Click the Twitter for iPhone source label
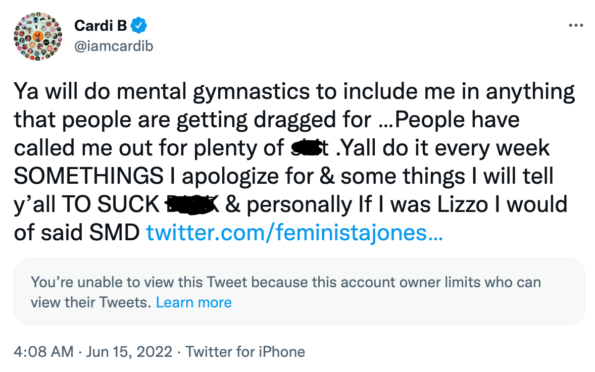This screenshot has width=595, height=372. tap(245, 352)
